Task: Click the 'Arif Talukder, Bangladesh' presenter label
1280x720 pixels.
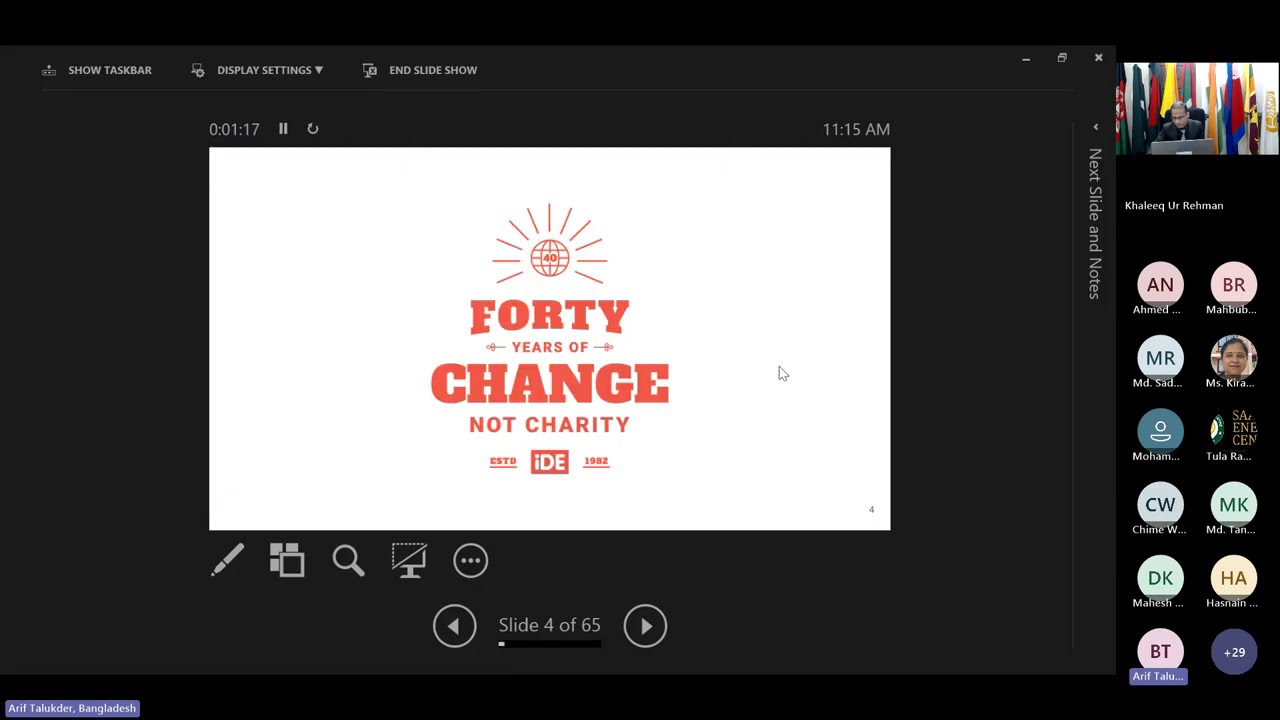Action: tap(72, 708)
